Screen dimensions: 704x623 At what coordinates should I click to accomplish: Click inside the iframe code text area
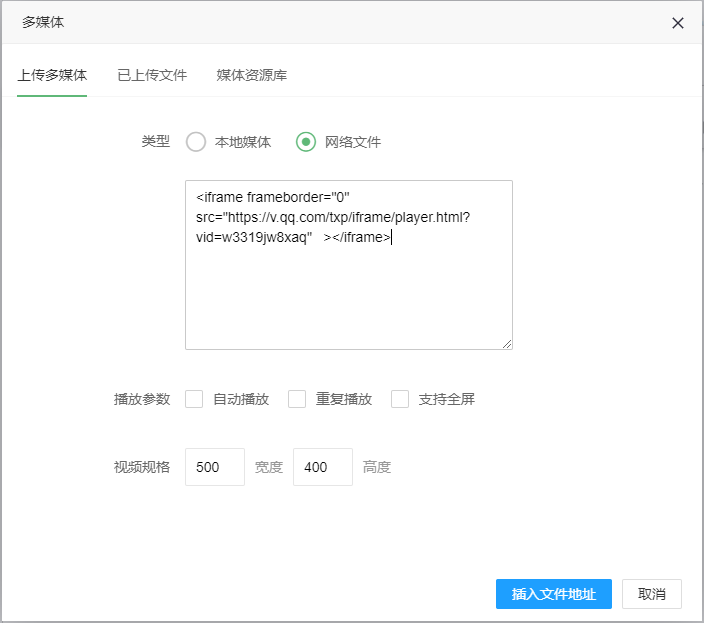coord(349,265)
